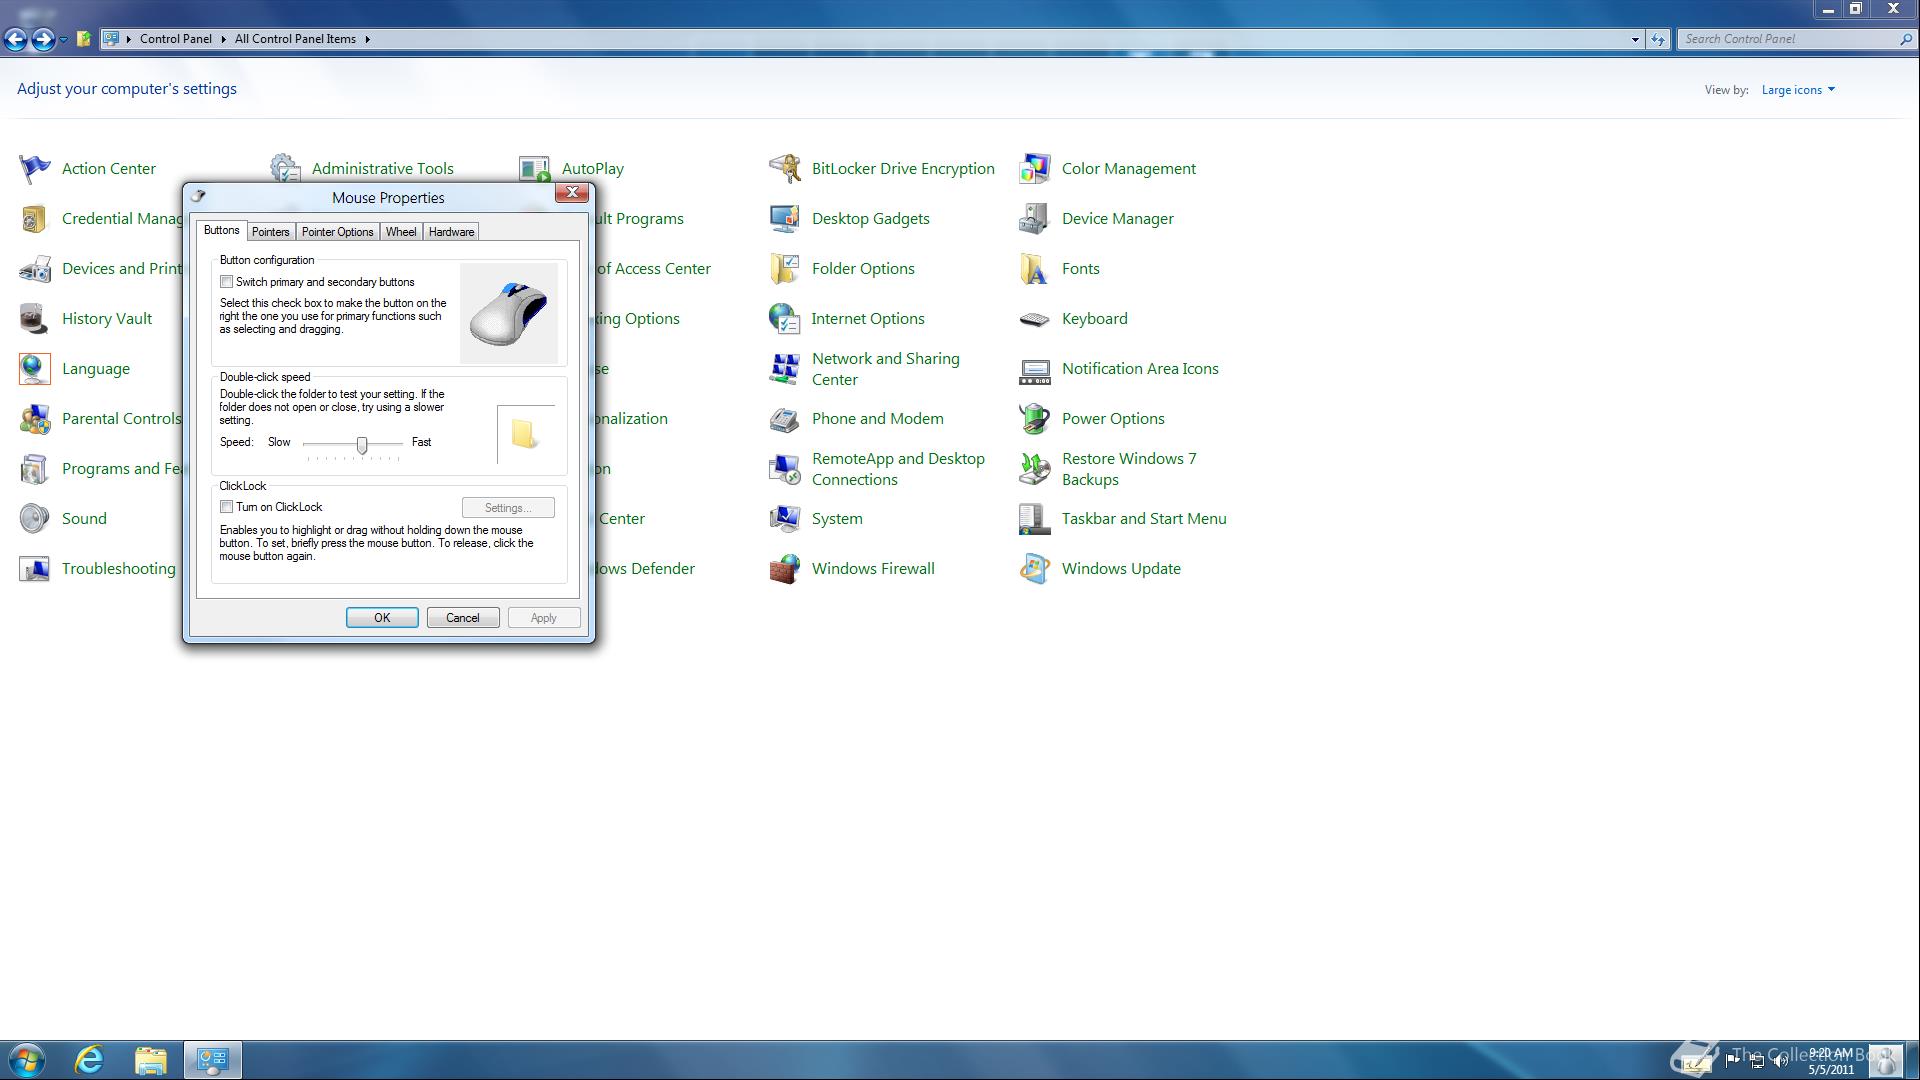Select the Buttons tab
Viewport: 1920px width, 1080px height.
(x=221, y=230)
